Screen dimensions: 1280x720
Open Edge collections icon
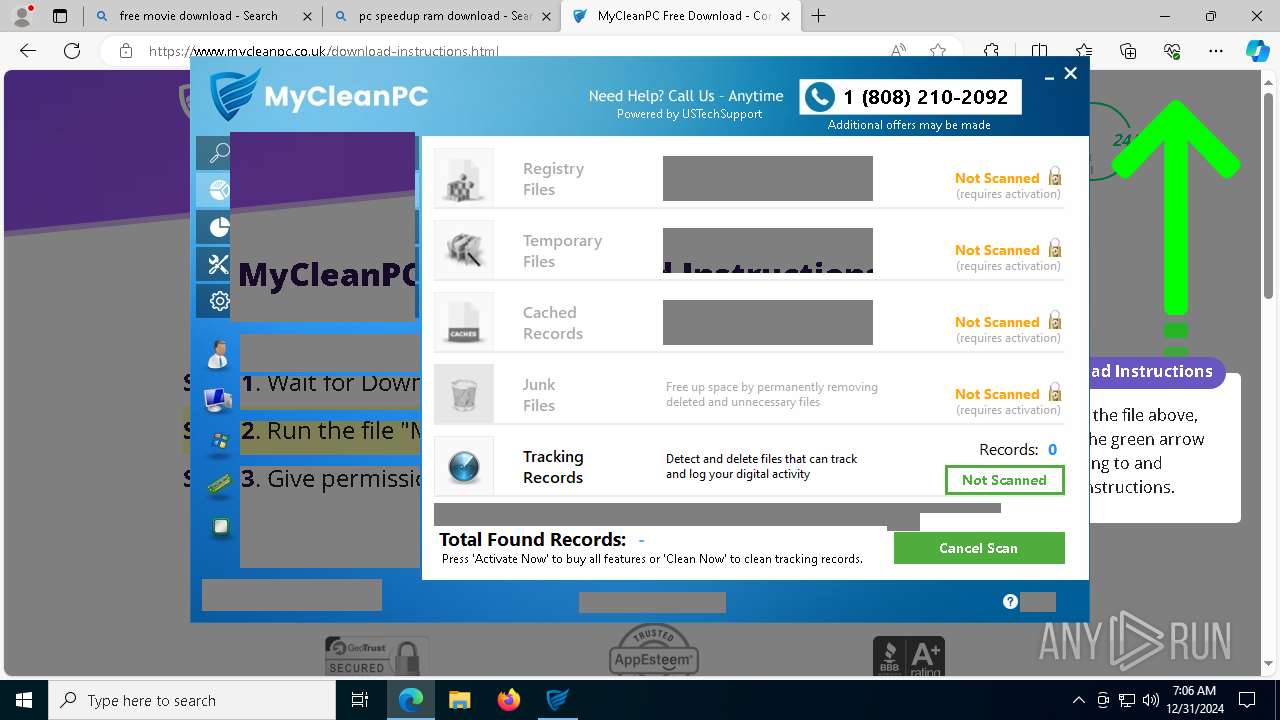coord(1128,51)
